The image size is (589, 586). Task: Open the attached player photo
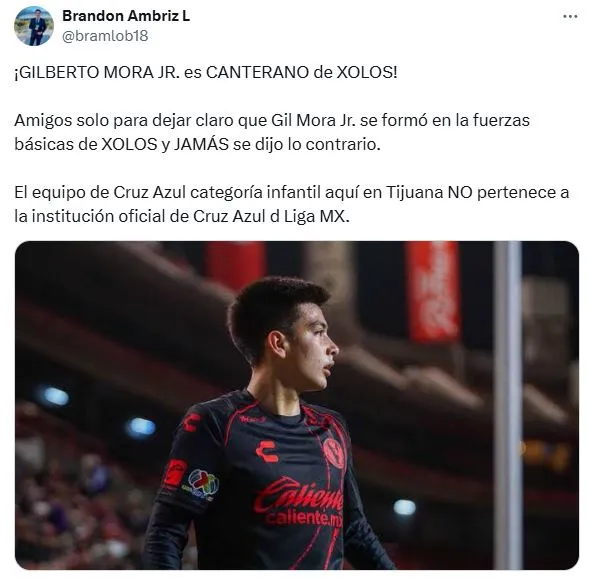297,405
